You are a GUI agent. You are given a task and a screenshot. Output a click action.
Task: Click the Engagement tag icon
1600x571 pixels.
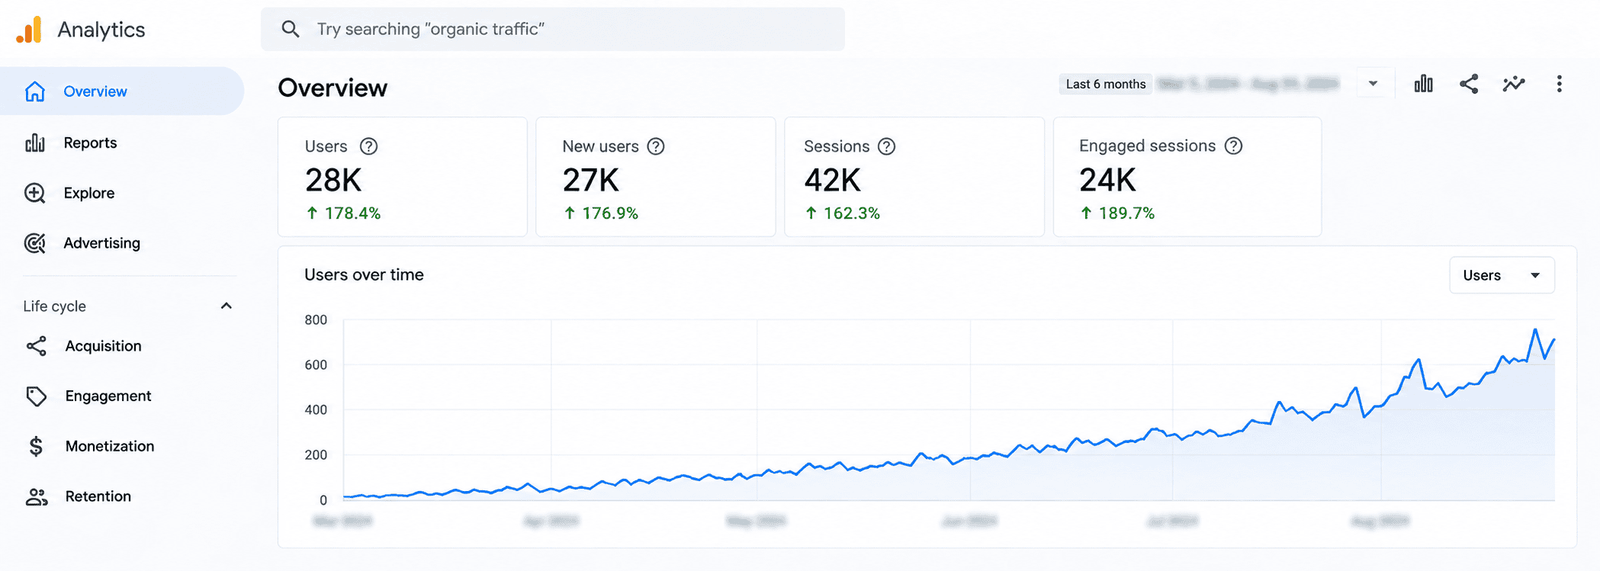tap(36, 396)
